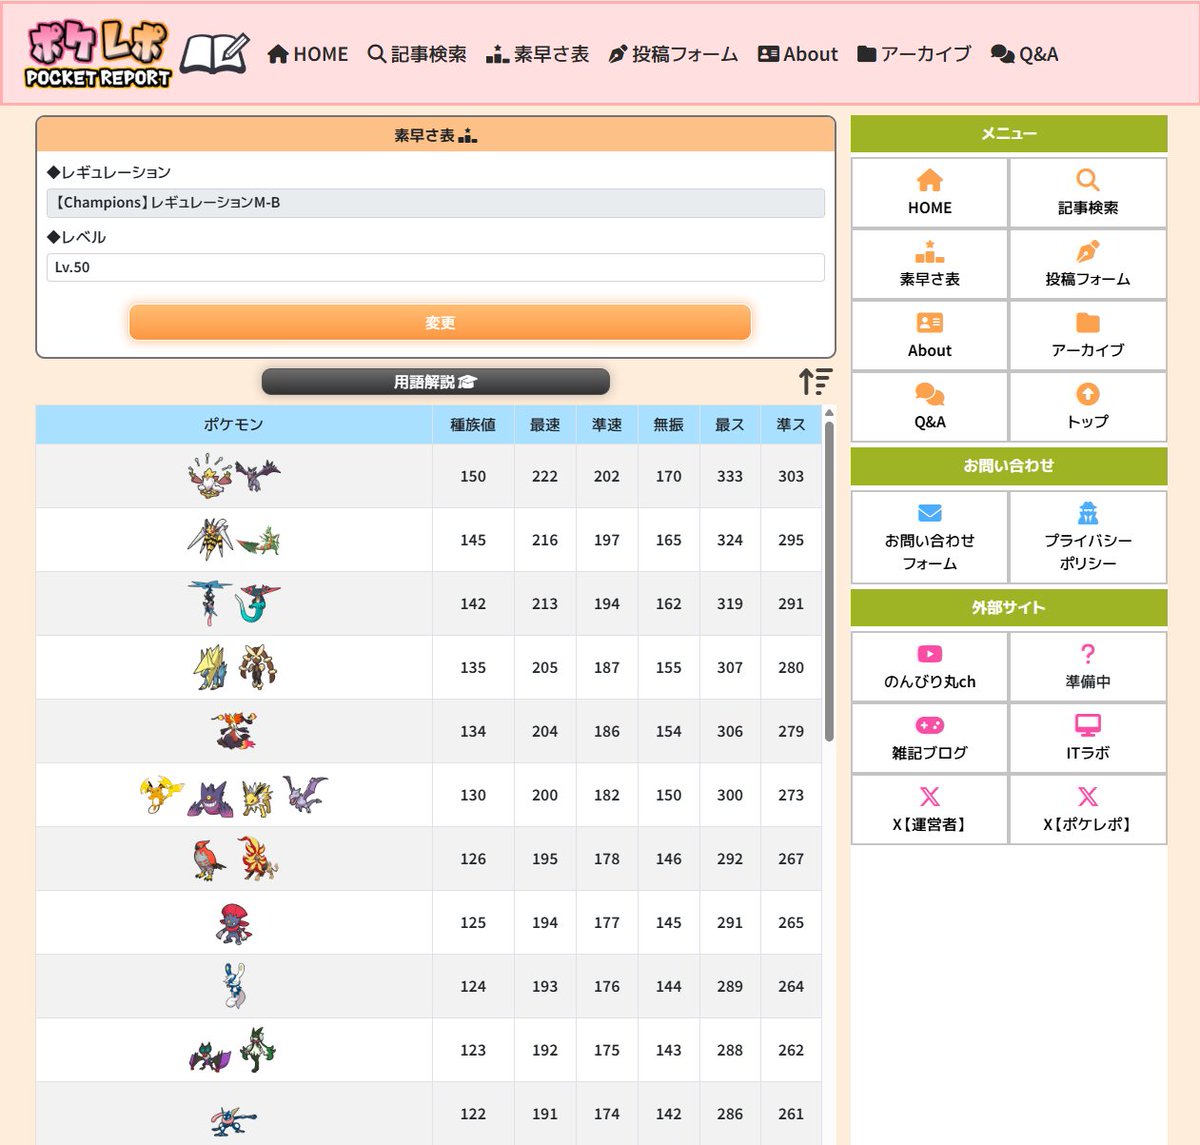Click the 素早さ表 panel header
The image size is (1200, 1145).
click(x=436, y=135)
